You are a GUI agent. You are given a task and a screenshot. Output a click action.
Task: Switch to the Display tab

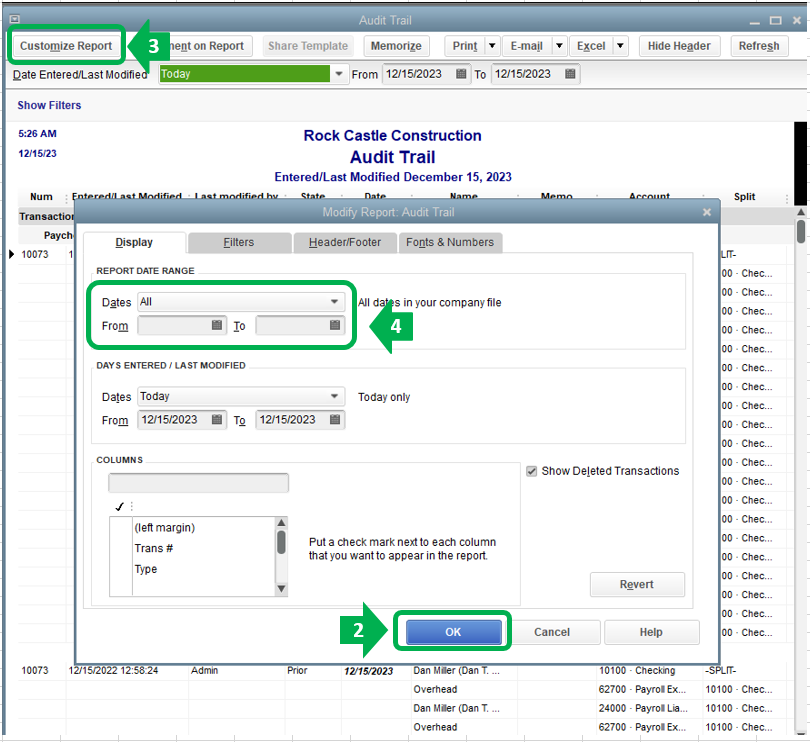(x=134, y=242)
